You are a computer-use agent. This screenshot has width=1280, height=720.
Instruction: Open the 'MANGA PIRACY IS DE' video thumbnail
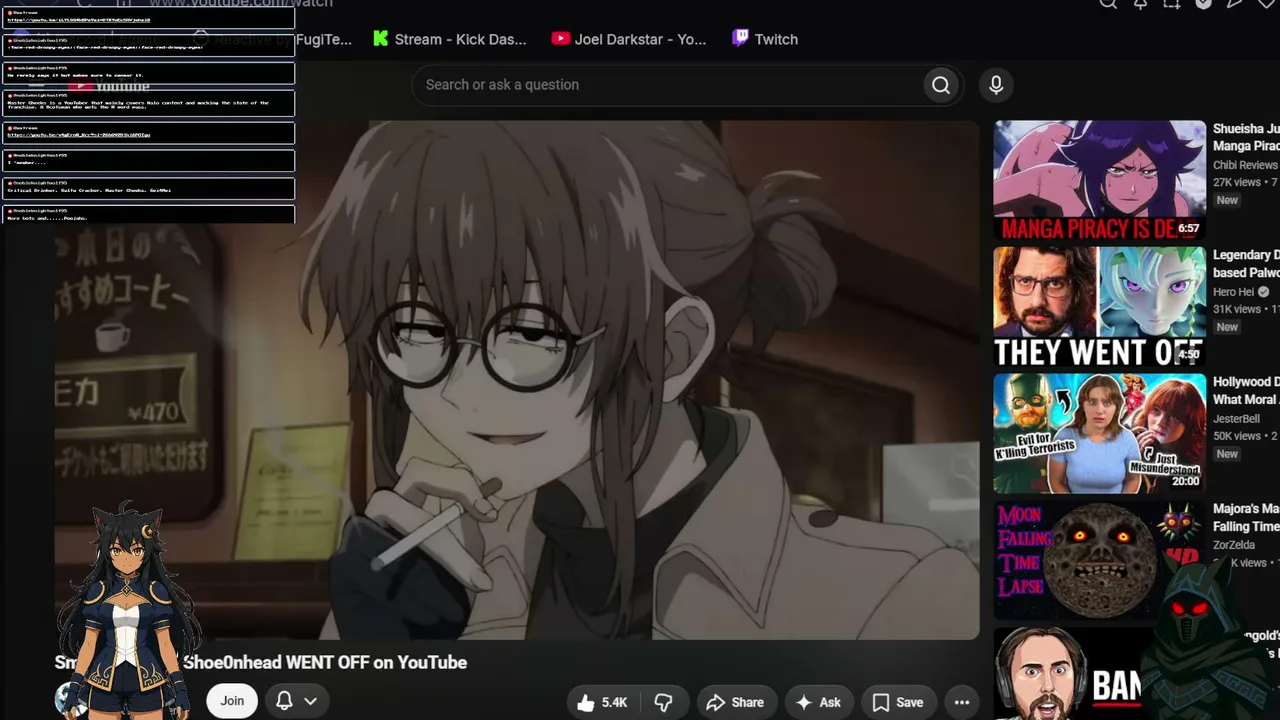1100,181
